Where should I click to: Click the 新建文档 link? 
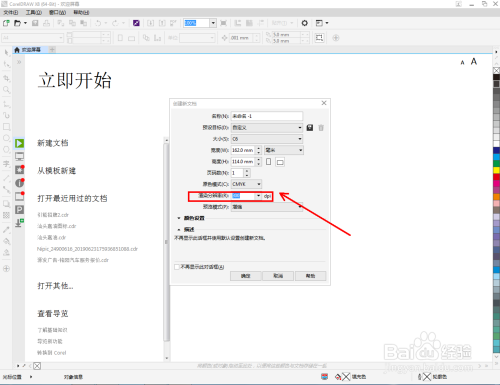coord(53,143)
